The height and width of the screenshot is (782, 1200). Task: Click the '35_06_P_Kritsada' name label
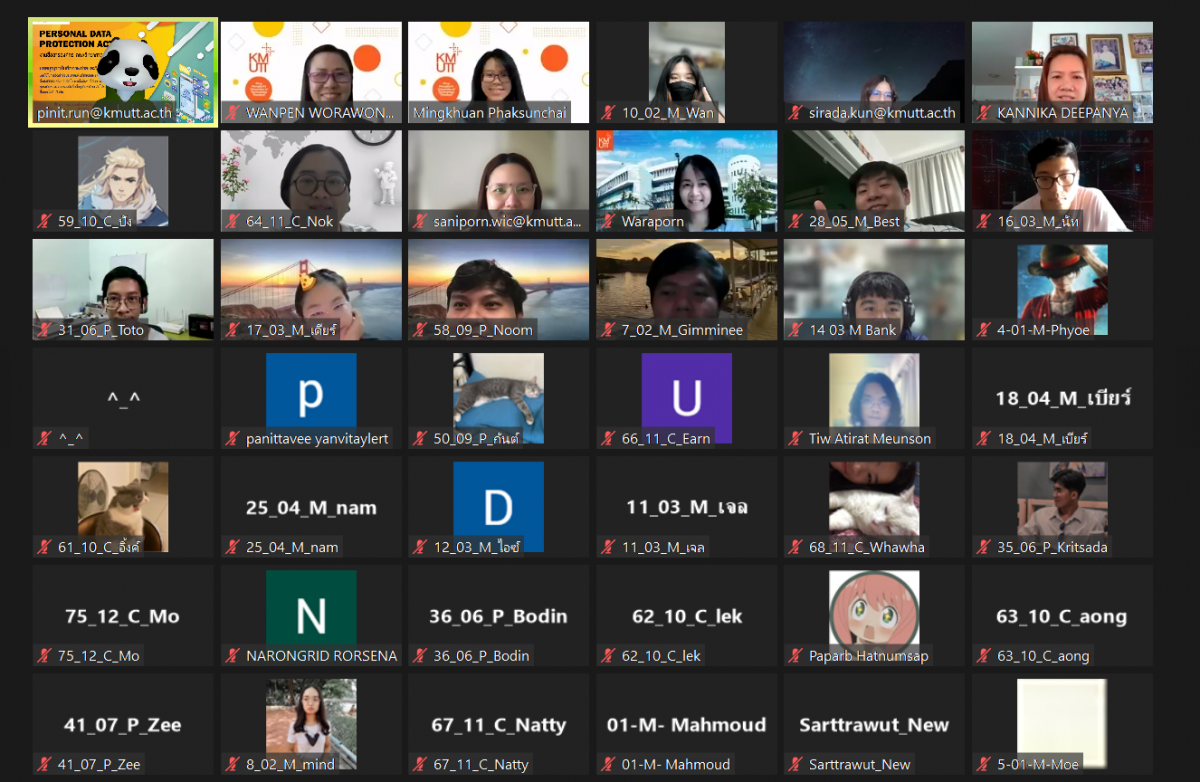click(1052, 547)
